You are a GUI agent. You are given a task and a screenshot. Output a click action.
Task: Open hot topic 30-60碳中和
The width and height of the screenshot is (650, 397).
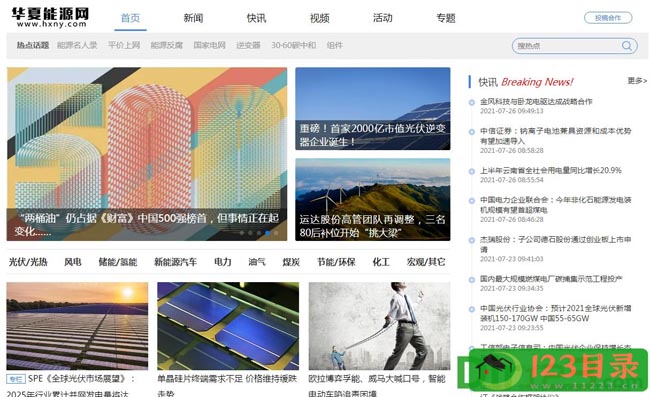[x=293, y=45]
